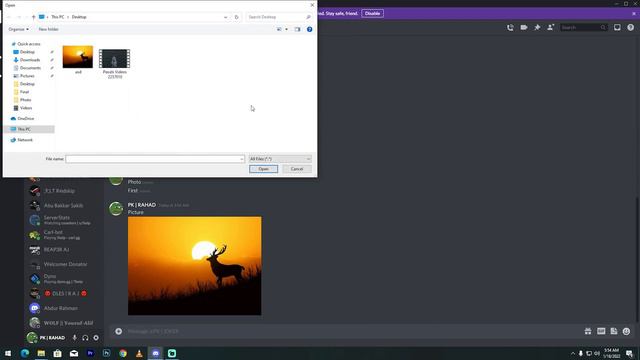This screenshot has height=360, width=640.
Task: Click Disable in the purple banner
Action: point(372,13)
